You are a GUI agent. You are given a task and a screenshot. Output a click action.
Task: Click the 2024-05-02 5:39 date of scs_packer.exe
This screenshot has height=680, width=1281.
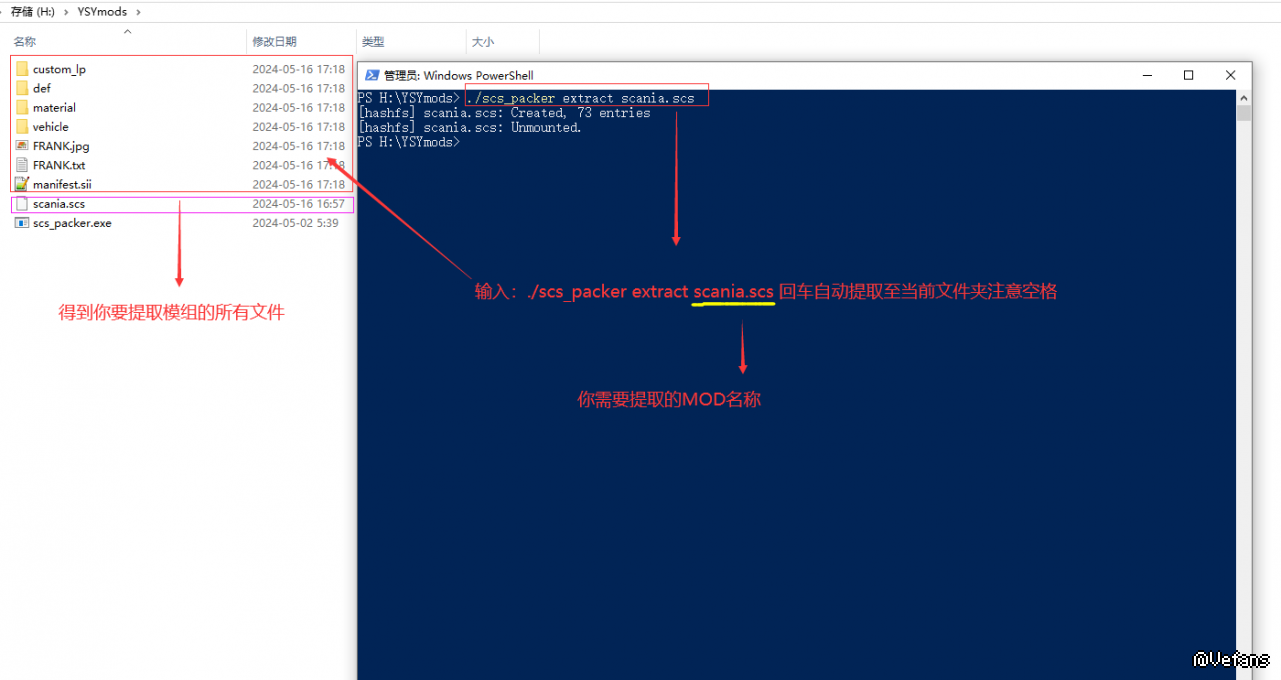click(x=295, y=223)
